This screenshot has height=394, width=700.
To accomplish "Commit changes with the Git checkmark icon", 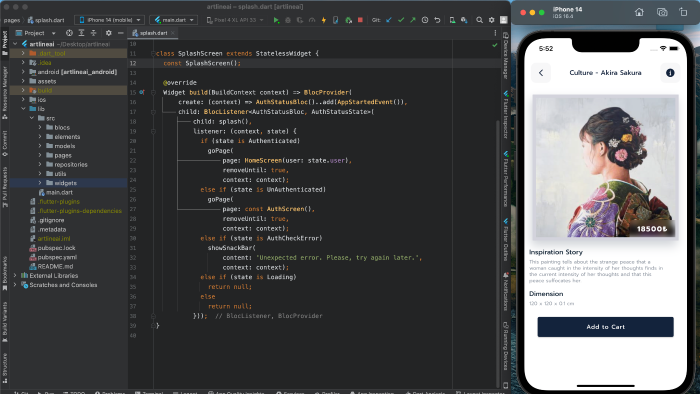I will click(x=401, y=20).
